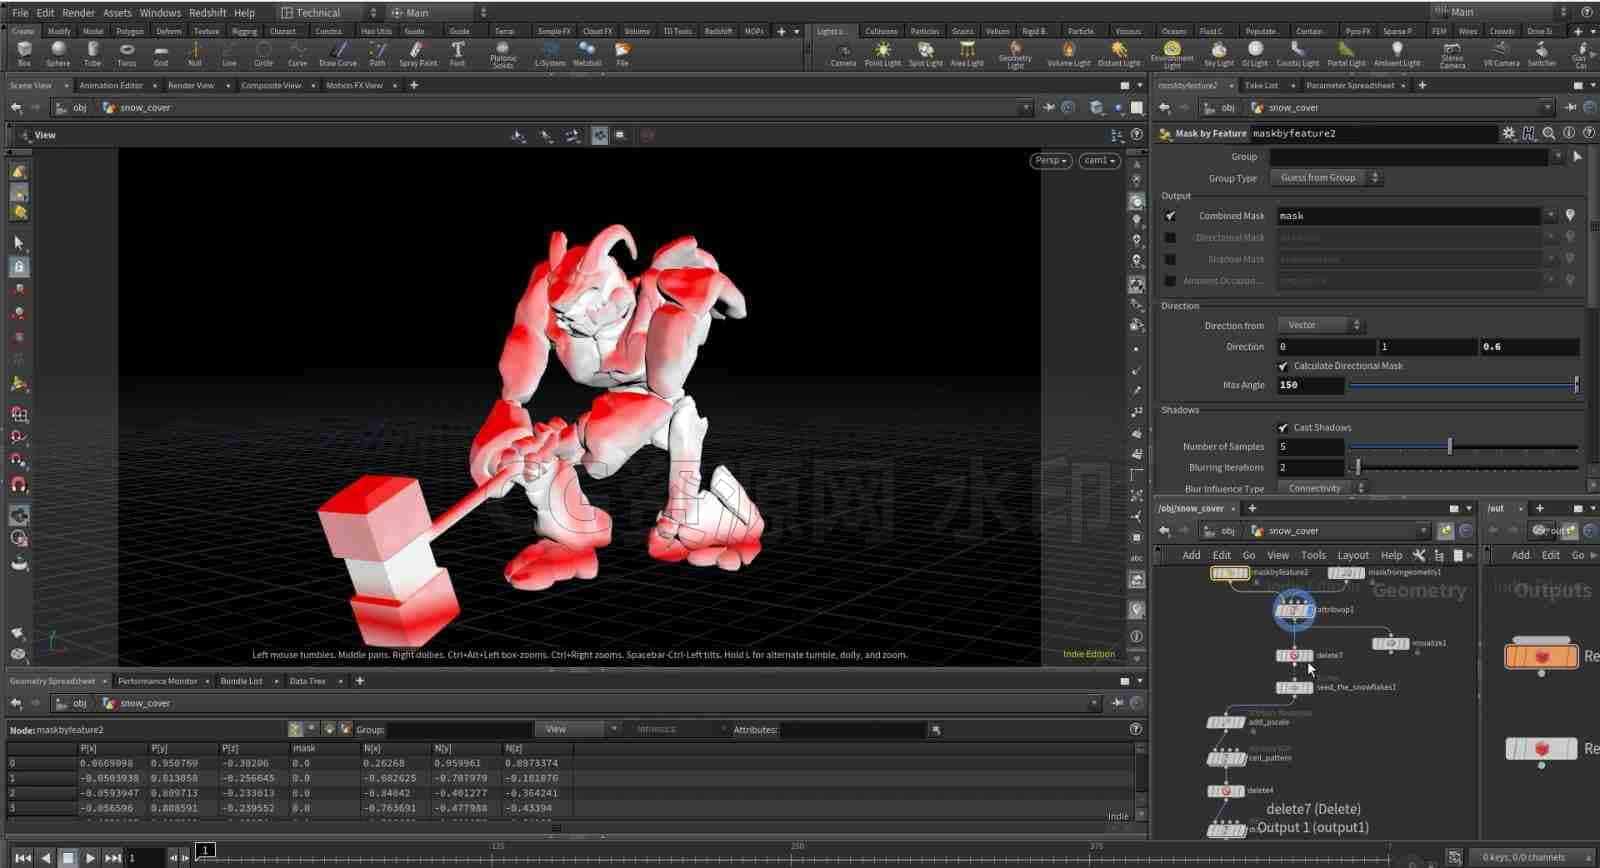
Task: Switch to the Animation Editor tab
Action: [111, 85]
